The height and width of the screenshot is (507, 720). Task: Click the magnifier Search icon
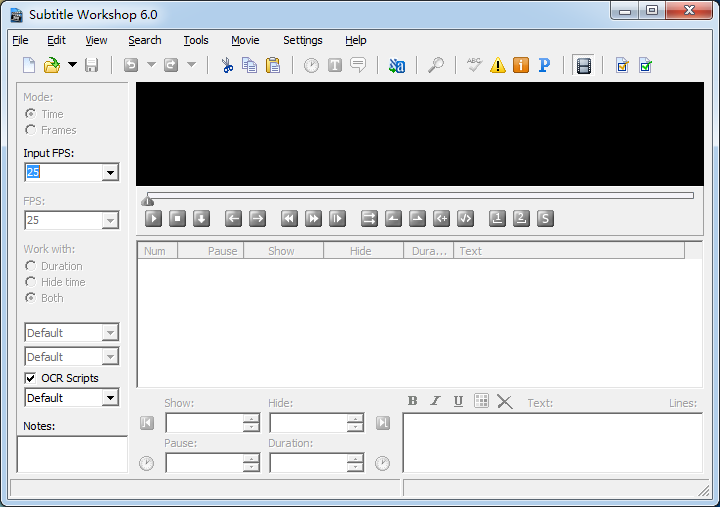(436, 66)
